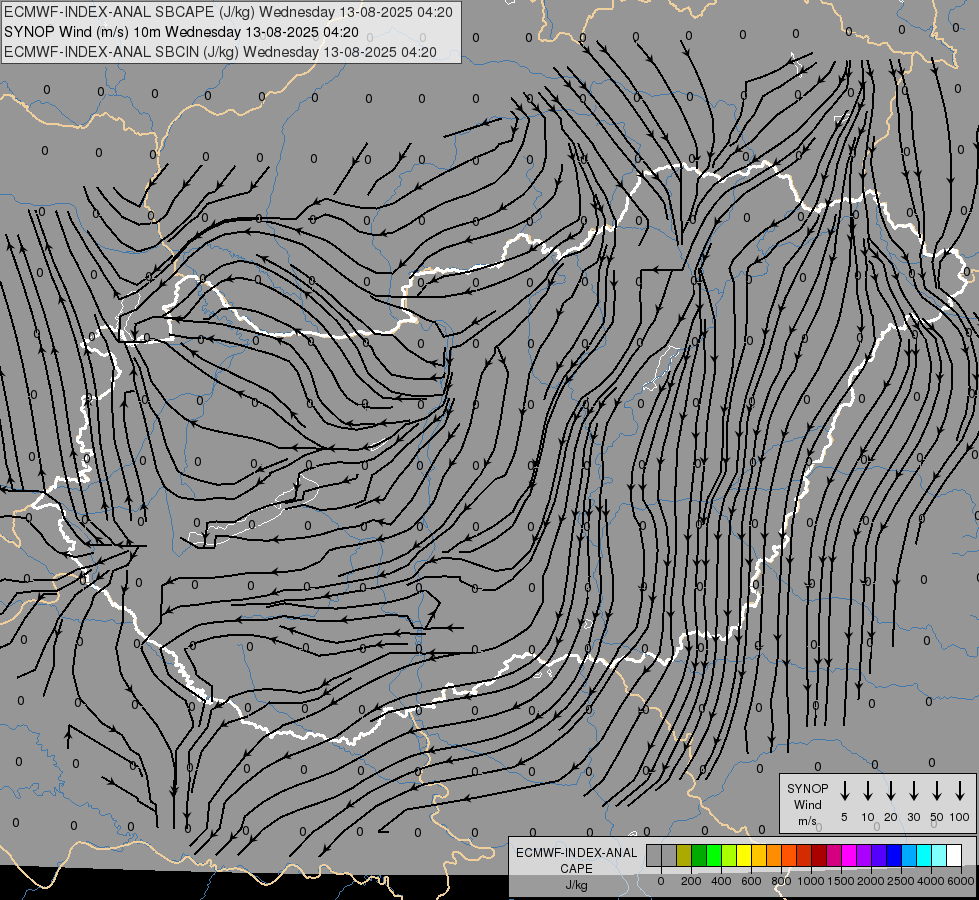Click the SBCIN title line

pos(220,52)
